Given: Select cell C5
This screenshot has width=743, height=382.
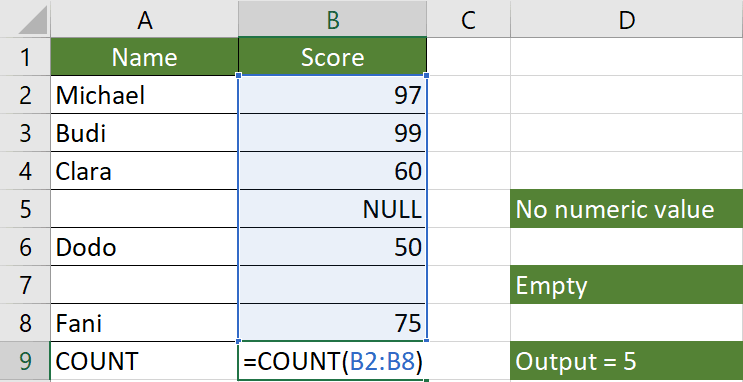Looking at the screenshot, I should 468,209.
